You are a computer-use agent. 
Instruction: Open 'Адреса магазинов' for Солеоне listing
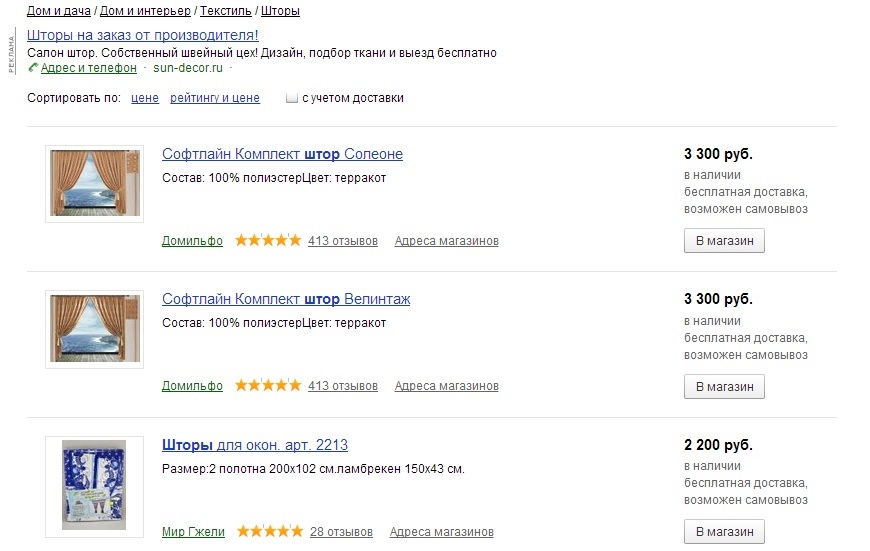click(447, 241)
